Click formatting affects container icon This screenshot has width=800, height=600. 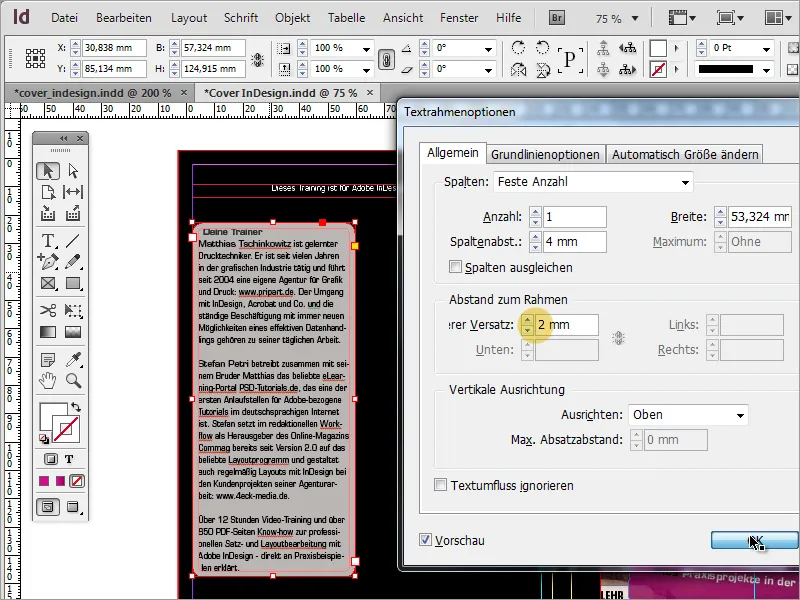pyautogui.click(x=50, y=459)
